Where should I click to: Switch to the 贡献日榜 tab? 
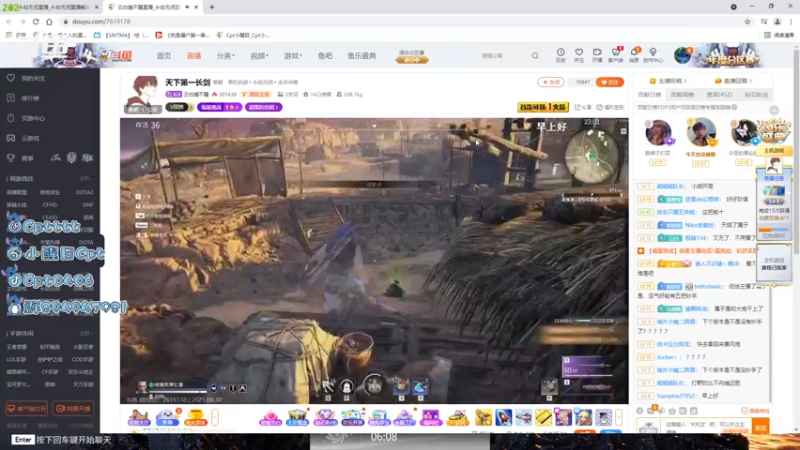coord(649,94)
